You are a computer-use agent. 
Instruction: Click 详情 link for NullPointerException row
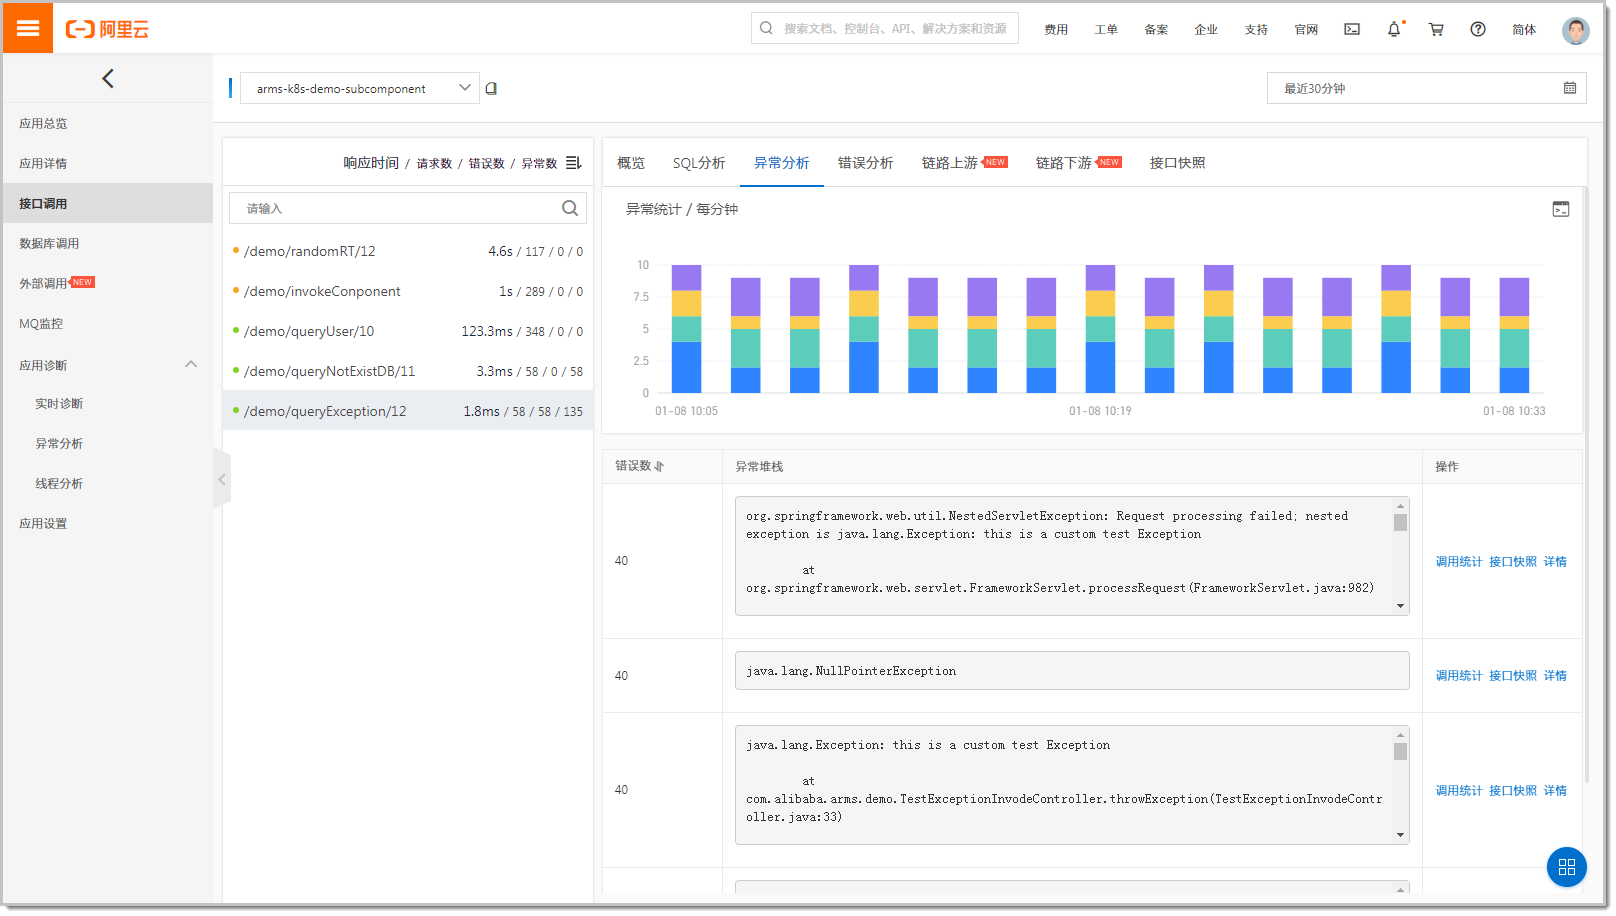click(1555, 676)
